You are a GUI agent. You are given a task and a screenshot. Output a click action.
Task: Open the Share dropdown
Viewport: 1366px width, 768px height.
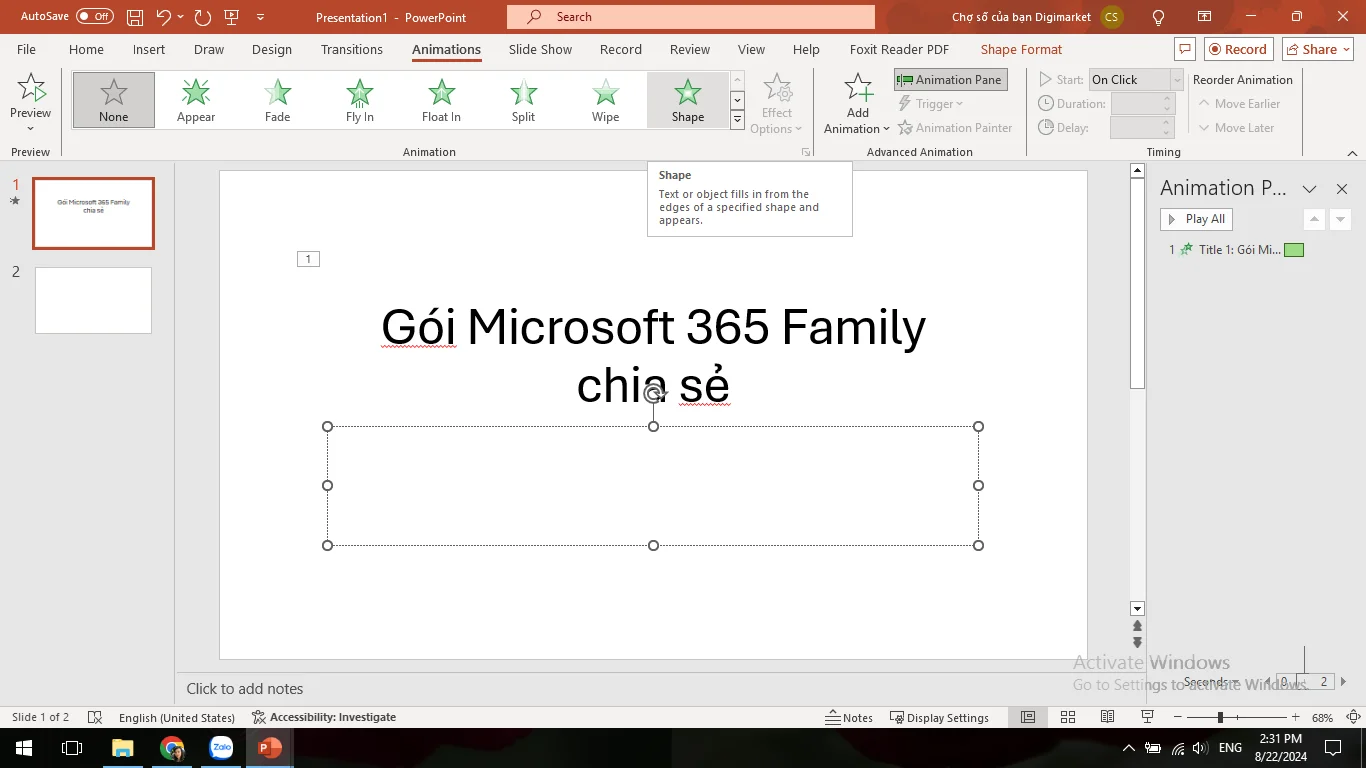[x=1318, y=49]
